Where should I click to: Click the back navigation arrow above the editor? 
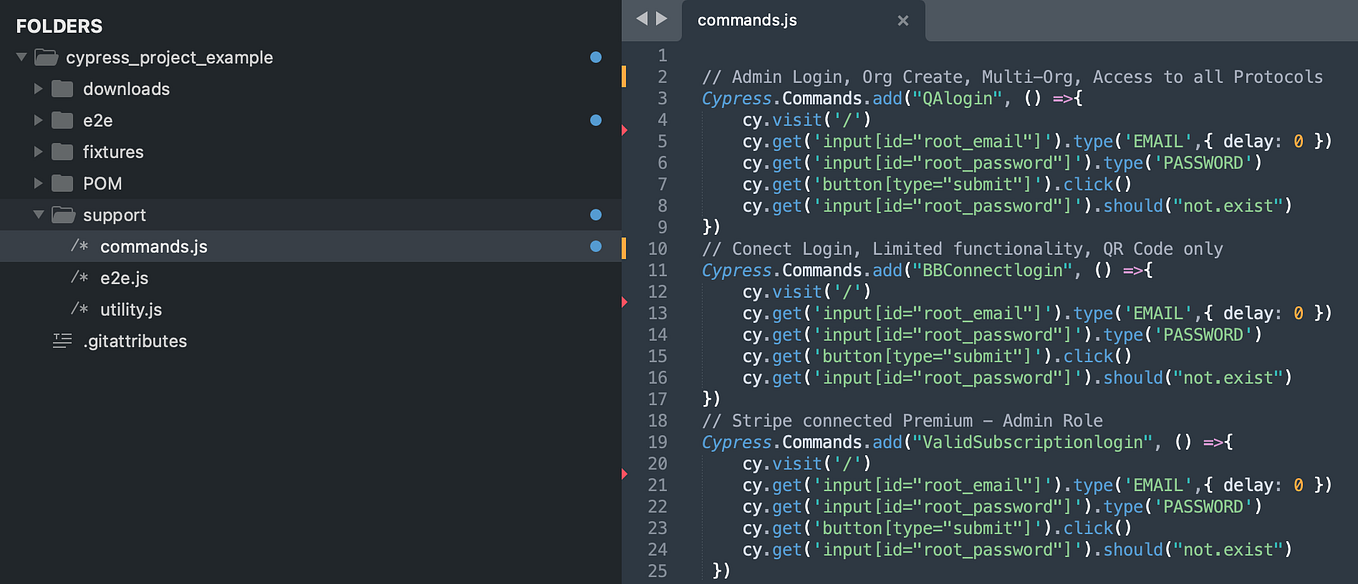pos(644,18)
